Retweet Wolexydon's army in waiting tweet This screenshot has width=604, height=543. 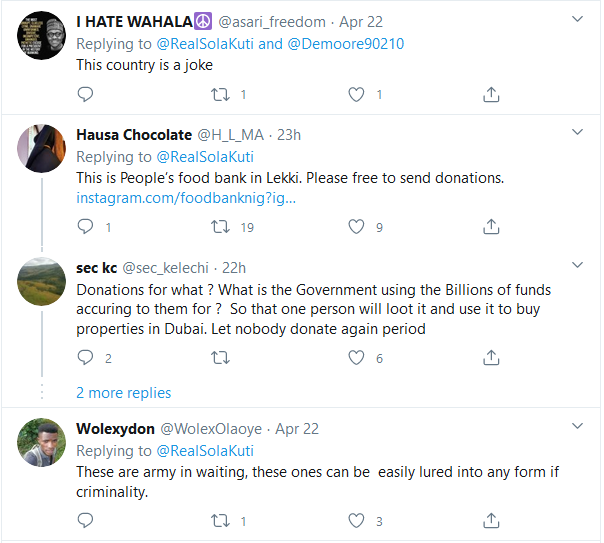pyautogui.click(x=221, y=520)
